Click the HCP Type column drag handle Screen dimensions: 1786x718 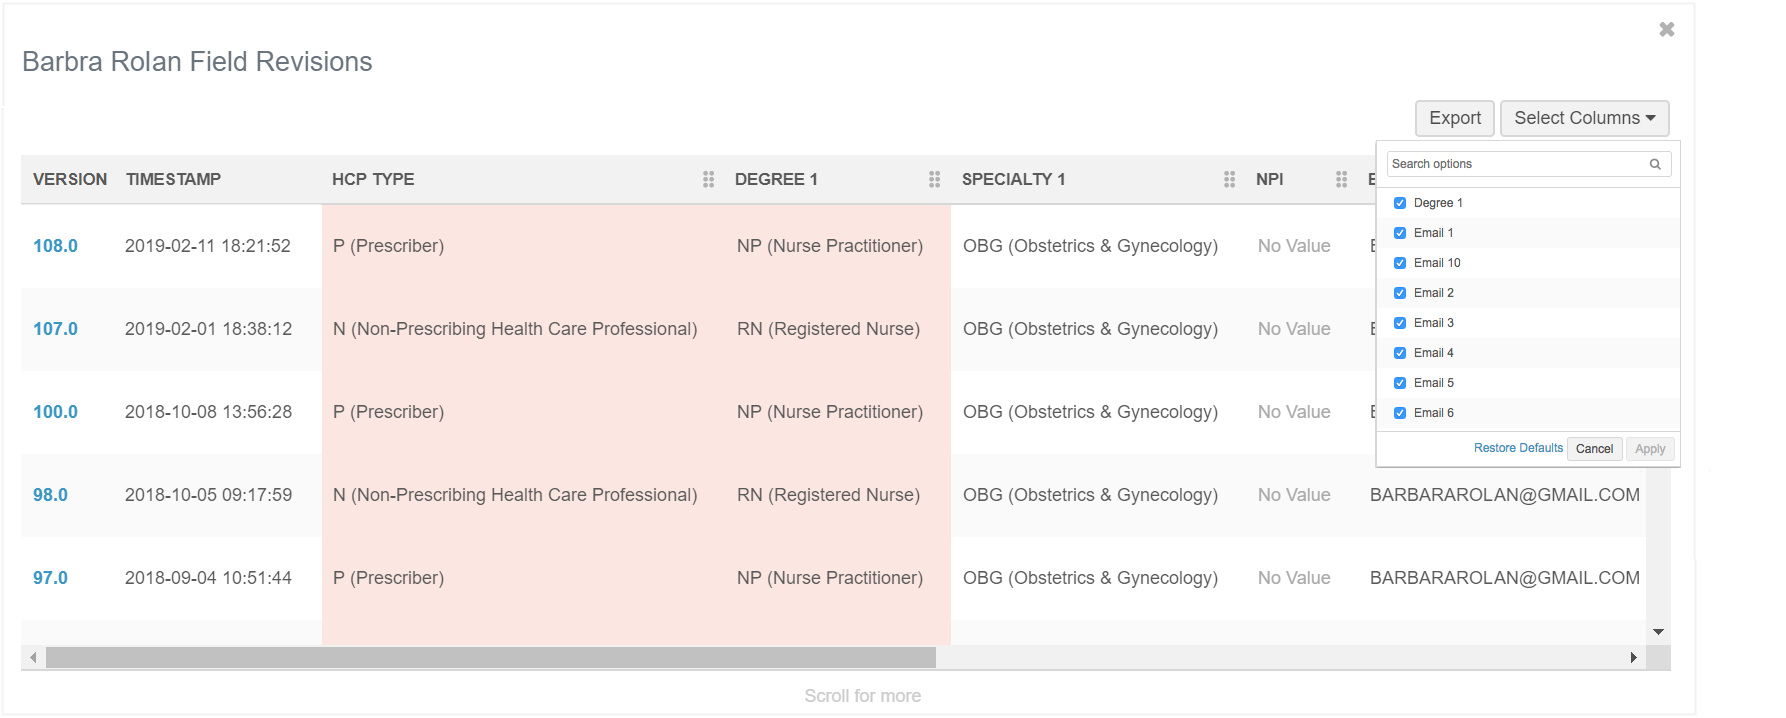click(x=708, y=179)
